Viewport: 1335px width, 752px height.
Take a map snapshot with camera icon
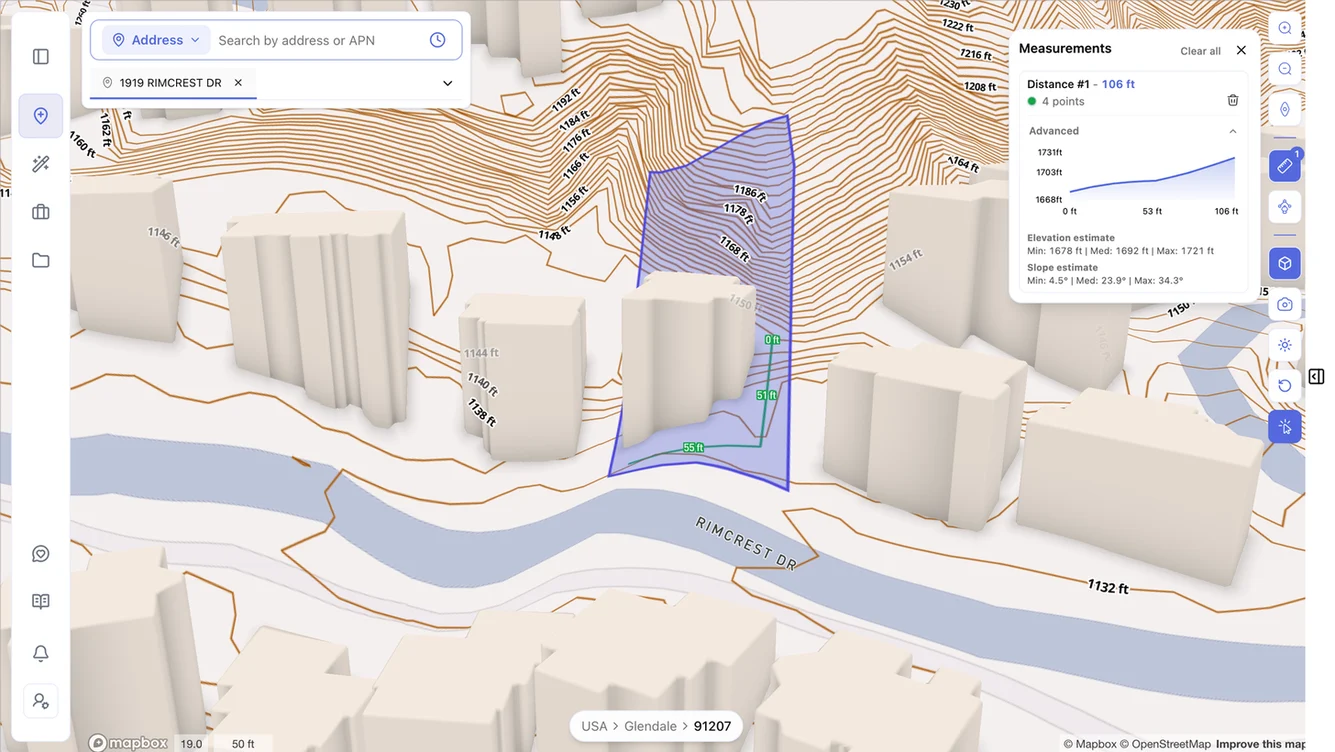coord(1285,304)
